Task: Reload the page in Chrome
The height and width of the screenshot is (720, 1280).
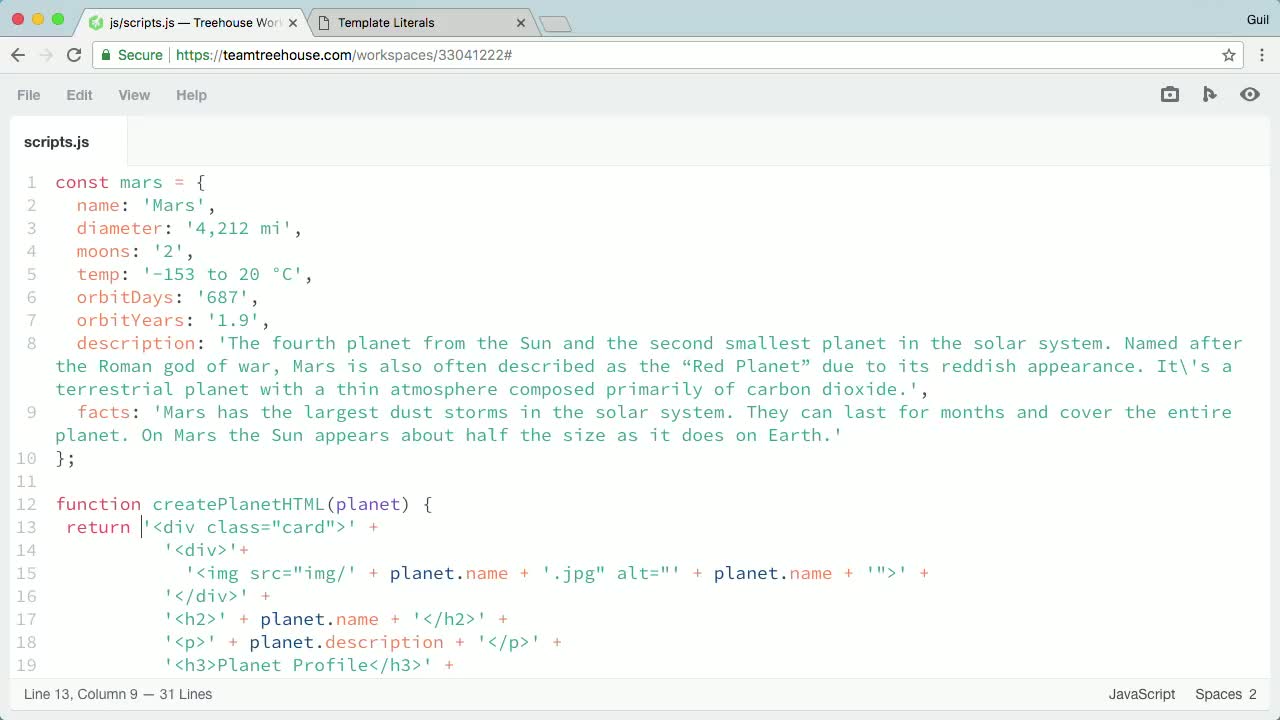Action: (74, 55)
